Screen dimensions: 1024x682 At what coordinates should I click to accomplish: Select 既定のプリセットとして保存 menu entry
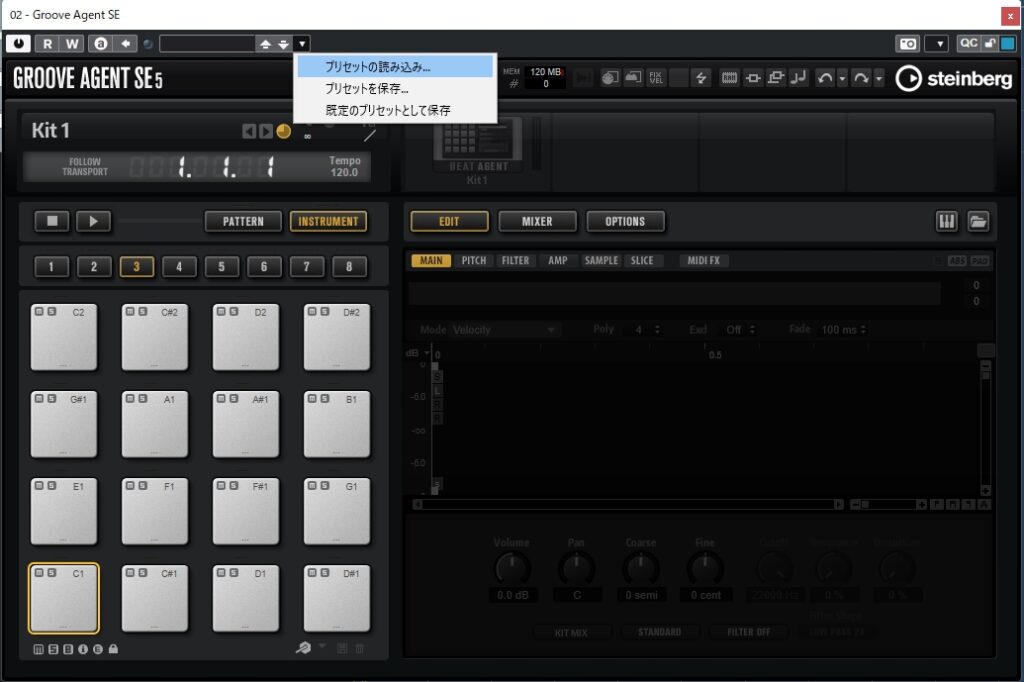coord(388,110)
